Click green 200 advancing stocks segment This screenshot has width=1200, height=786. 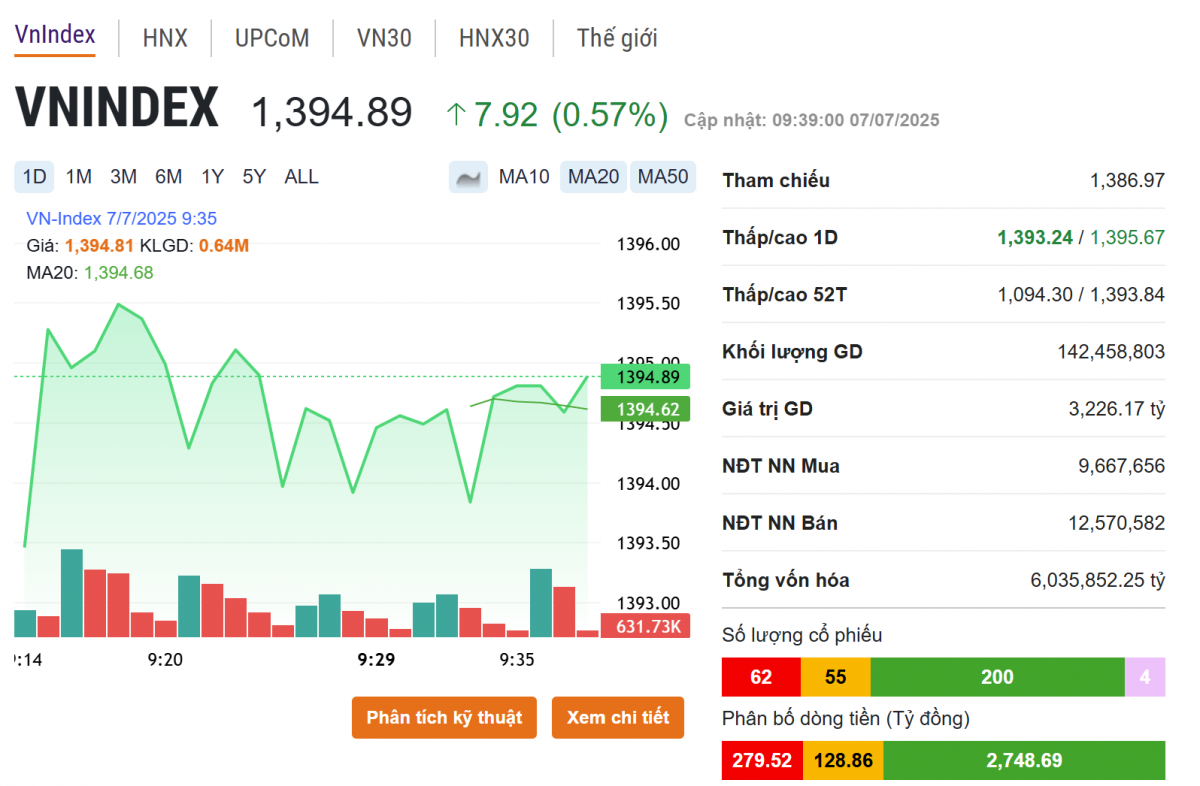coord(997,677)
